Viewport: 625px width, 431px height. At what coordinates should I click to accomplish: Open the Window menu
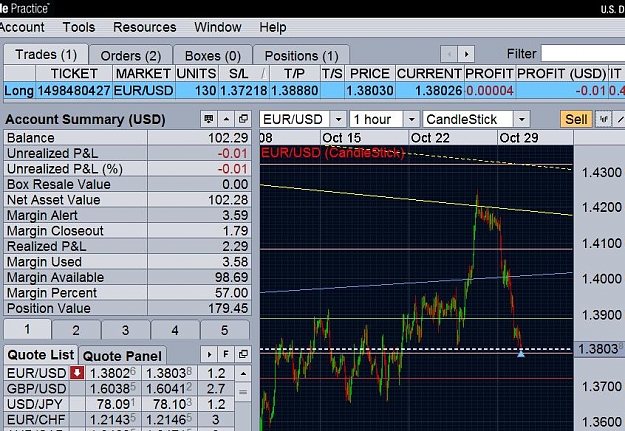218,27
